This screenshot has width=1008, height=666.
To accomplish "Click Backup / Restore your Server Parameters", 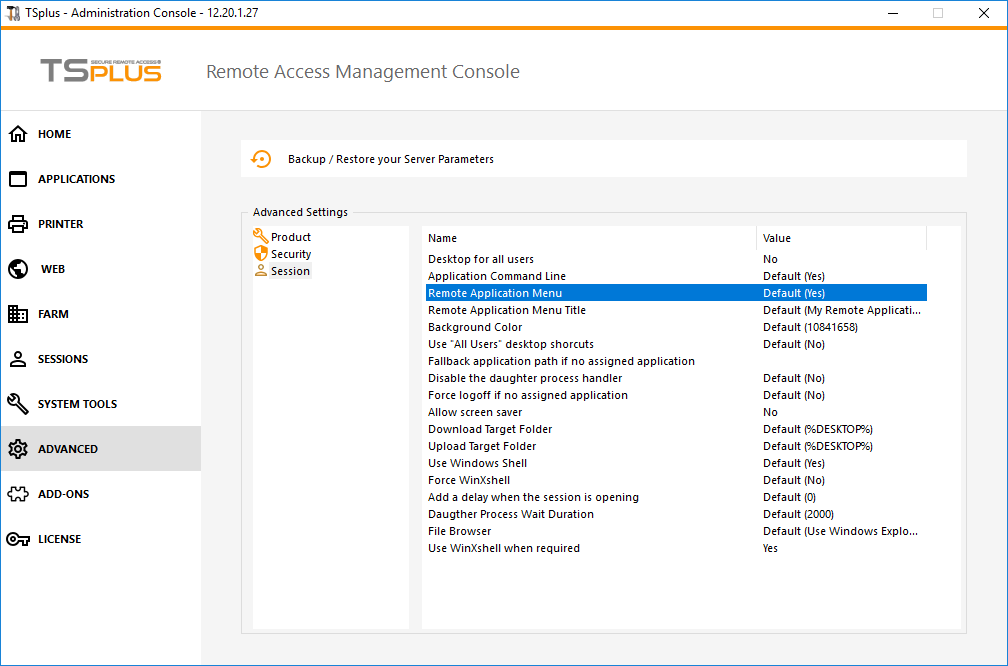I will pos(390,159).
